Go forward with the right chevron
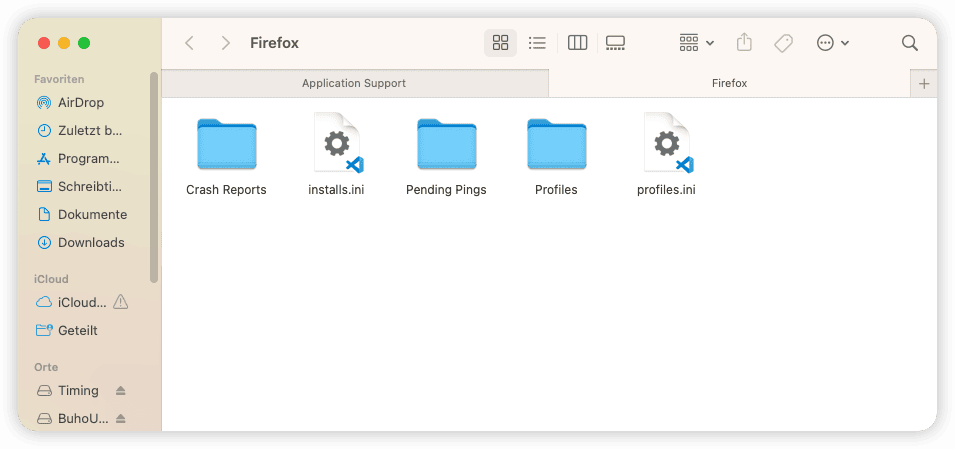Screen dimensions: 955x449 pyautogui.click(x=226, y=43)
